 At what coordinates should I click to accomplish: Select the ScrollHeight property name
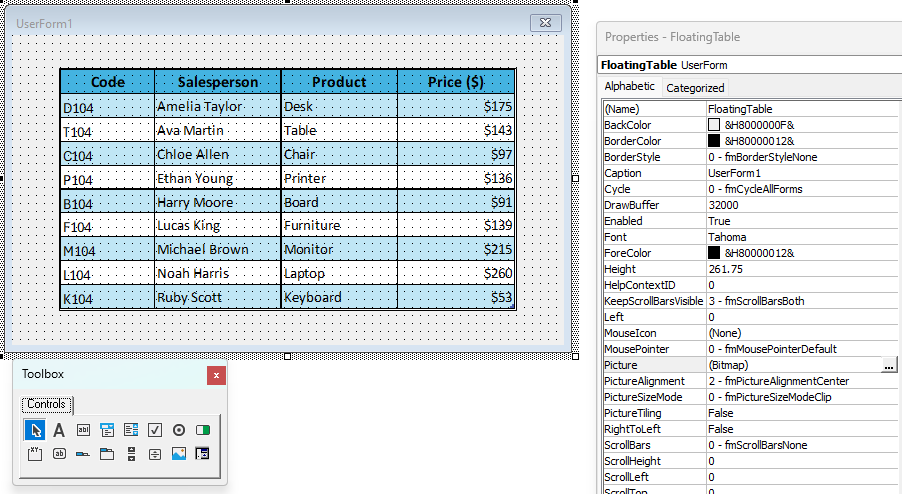tap(632, 461)
